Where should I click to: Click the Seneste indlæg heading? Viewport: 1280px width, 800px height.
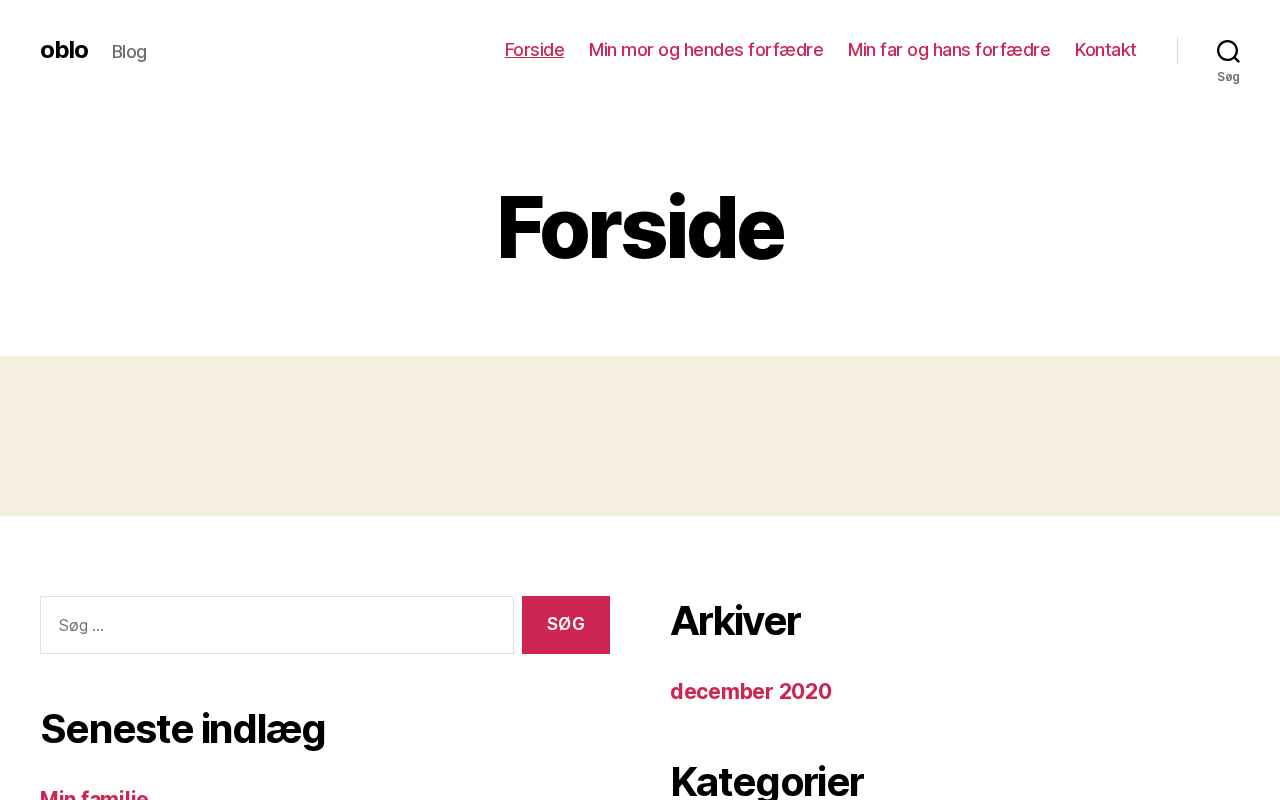pyautogui.click(x=183, y=729)
